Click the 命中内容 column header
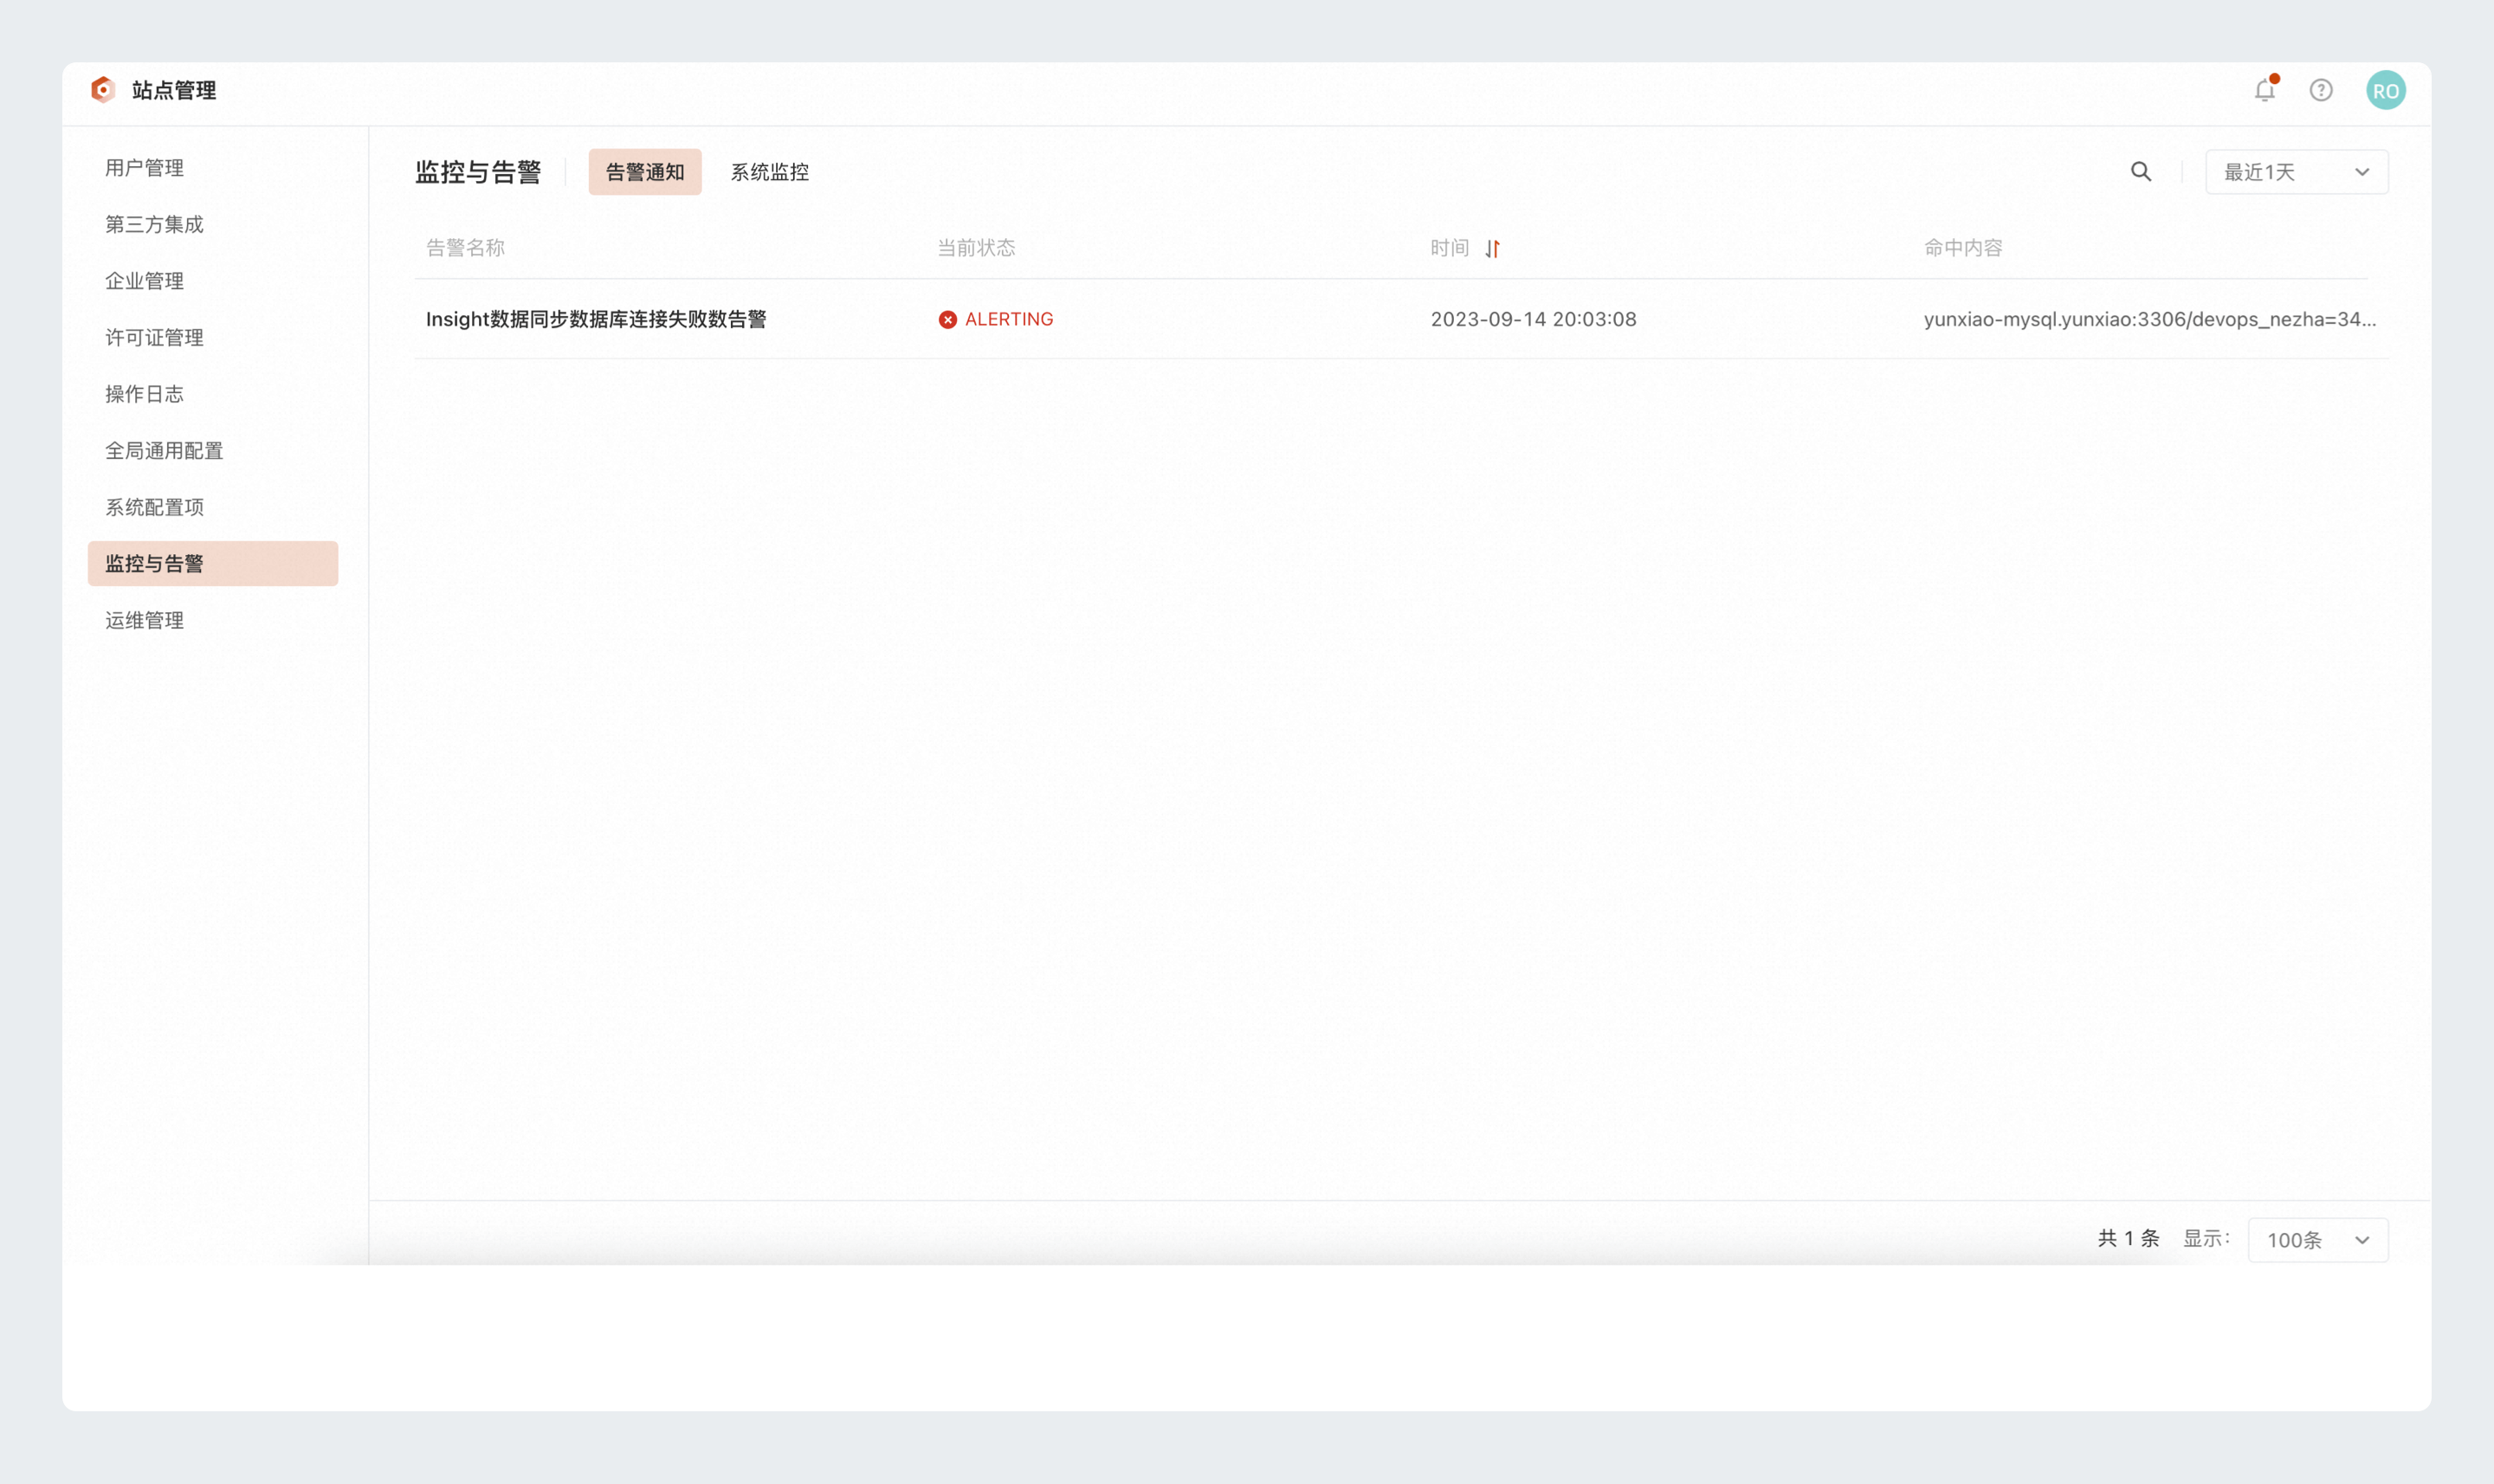The width and height of the screenshot is (2494, 1484). (x=1963, y=248)
